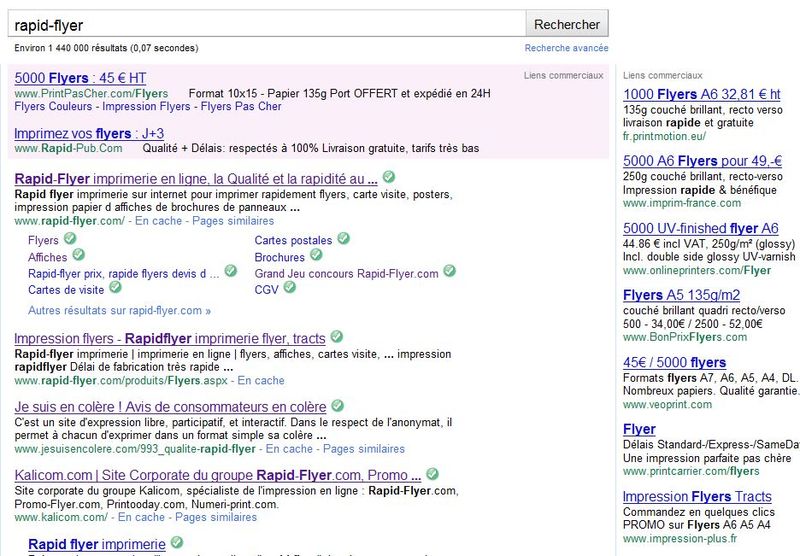Click the checkmark after Rapid-flyer prix sitelink
Screen dimensions: 800x556
231,271
